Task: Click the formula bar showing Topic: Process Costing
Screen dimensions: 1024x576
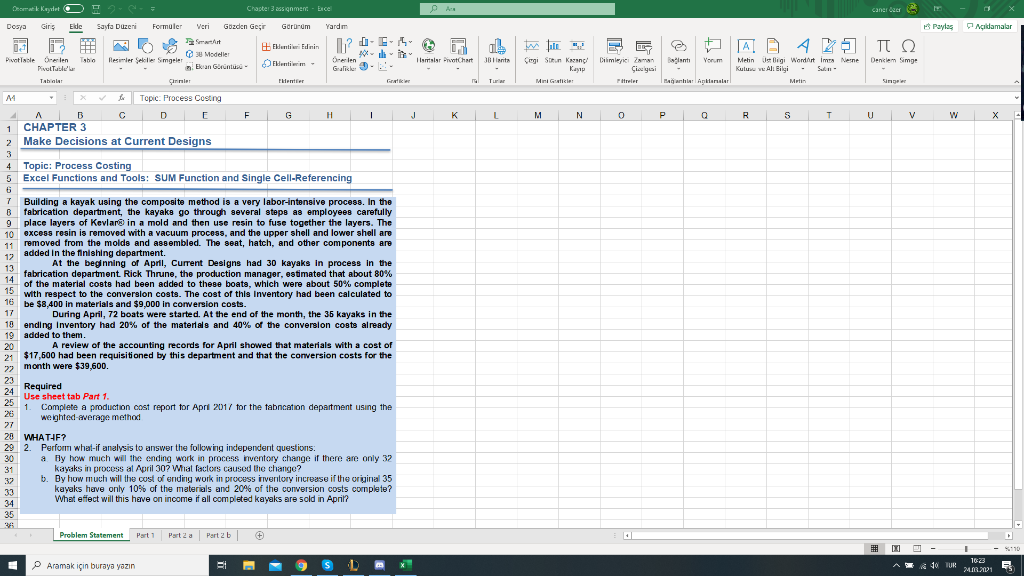Action: pyautogui.click(x=575, y=98)
